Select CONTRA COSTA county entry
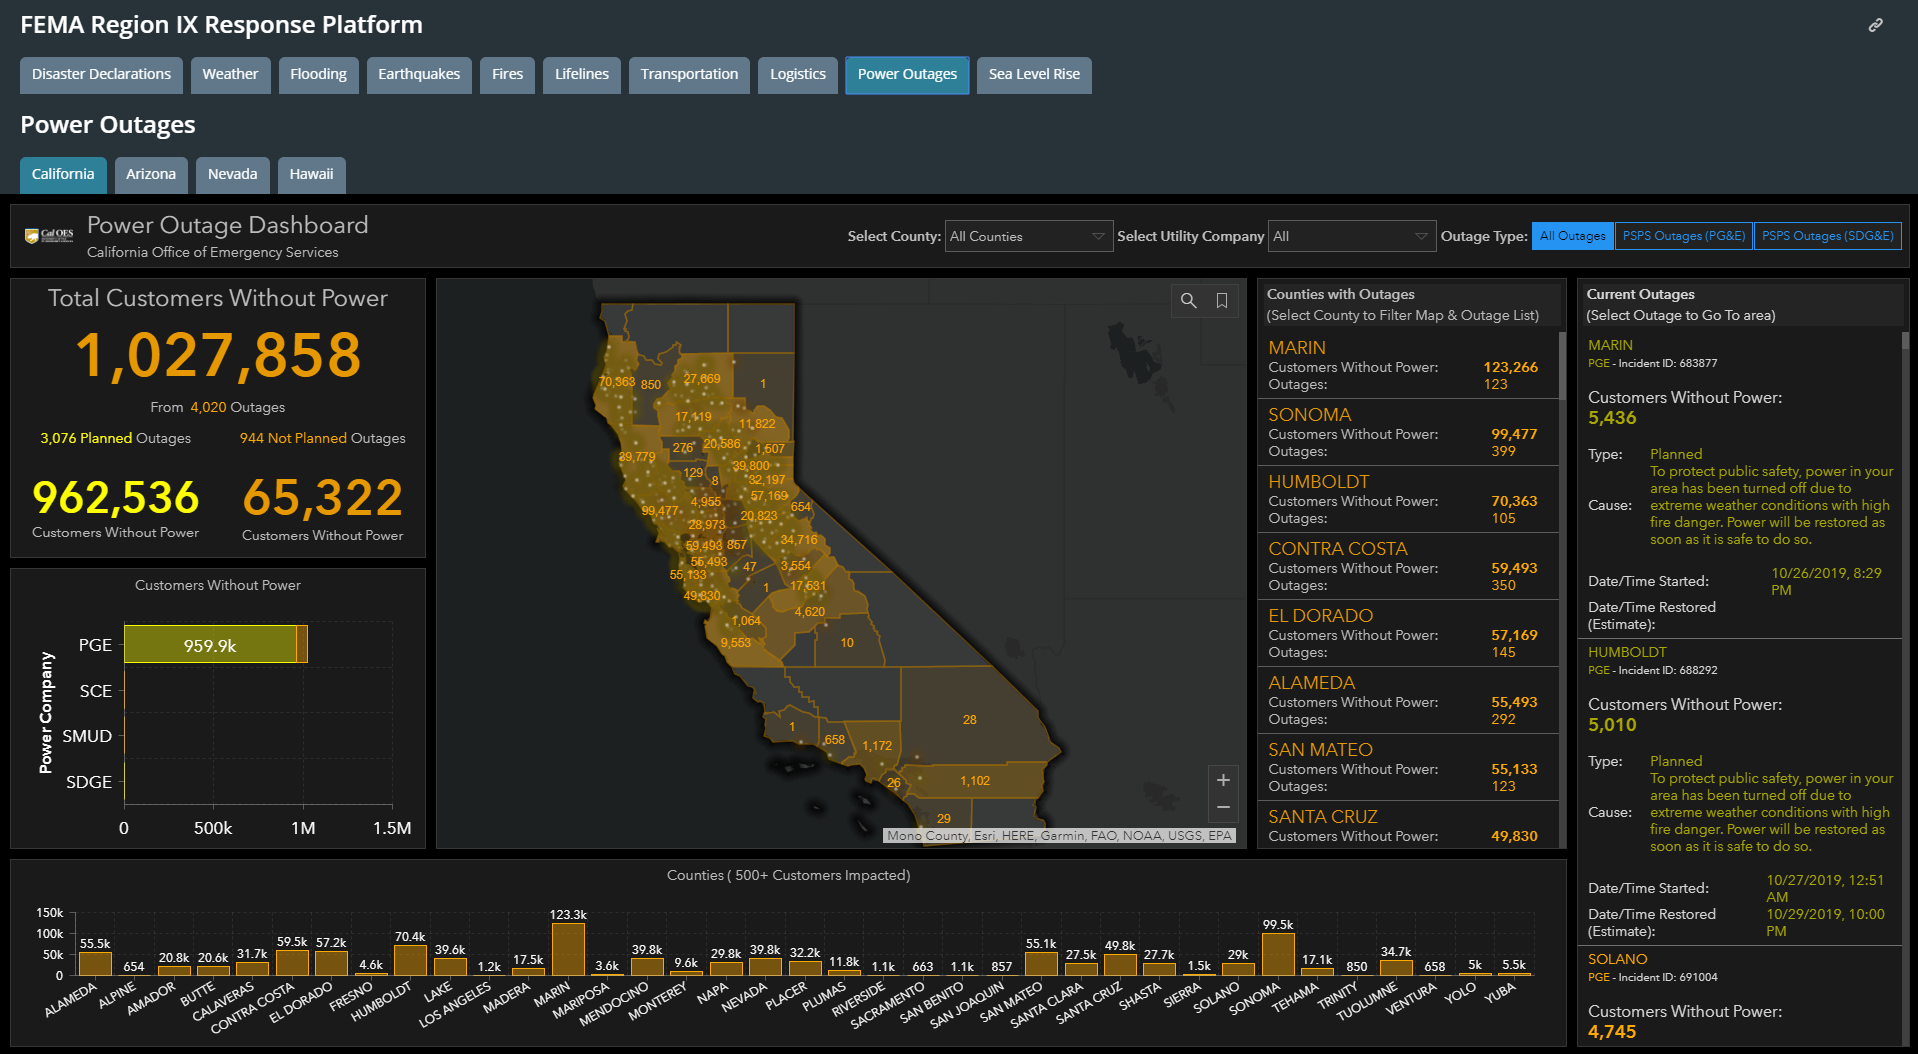The height and width of the screenshot is (1054, 1918). pos(1407,566)
